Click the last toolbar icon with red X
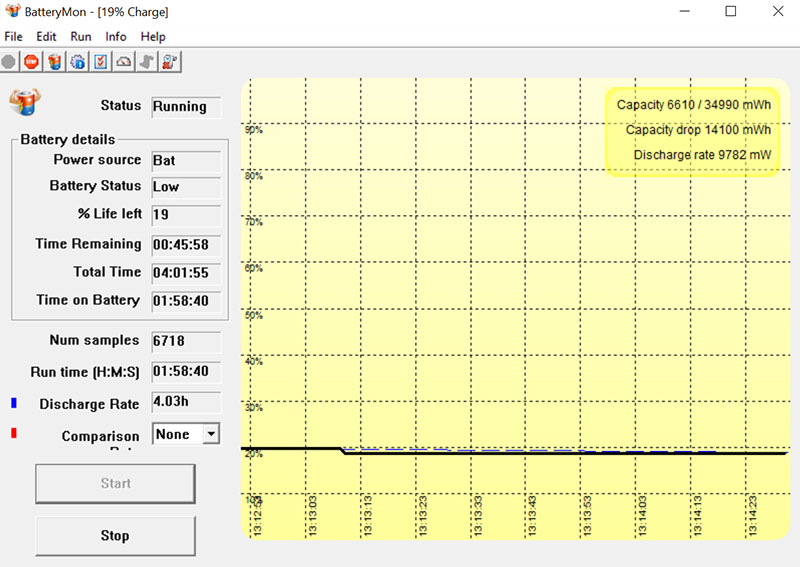The image size is (800, 567). tap(169, 62)
